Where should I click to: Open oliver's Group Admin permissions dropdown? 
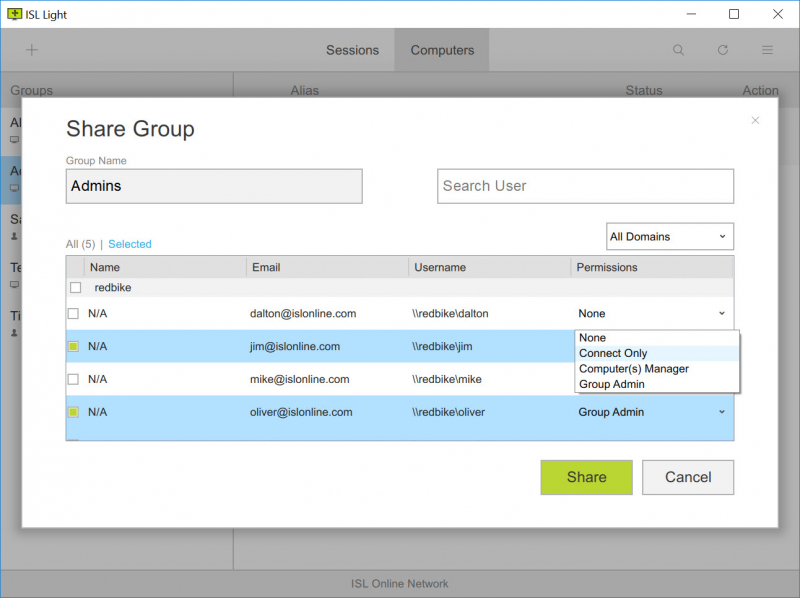652,412
